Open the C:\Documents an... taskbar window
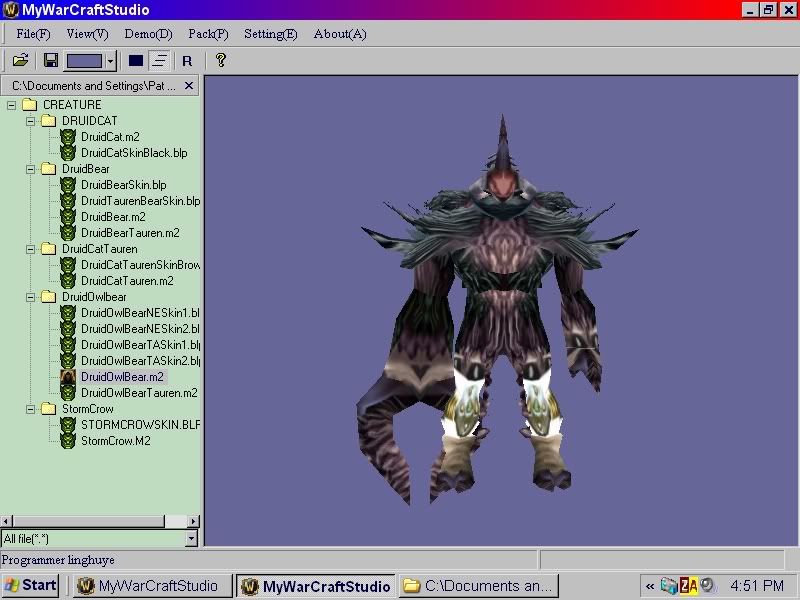 [479, 586]
